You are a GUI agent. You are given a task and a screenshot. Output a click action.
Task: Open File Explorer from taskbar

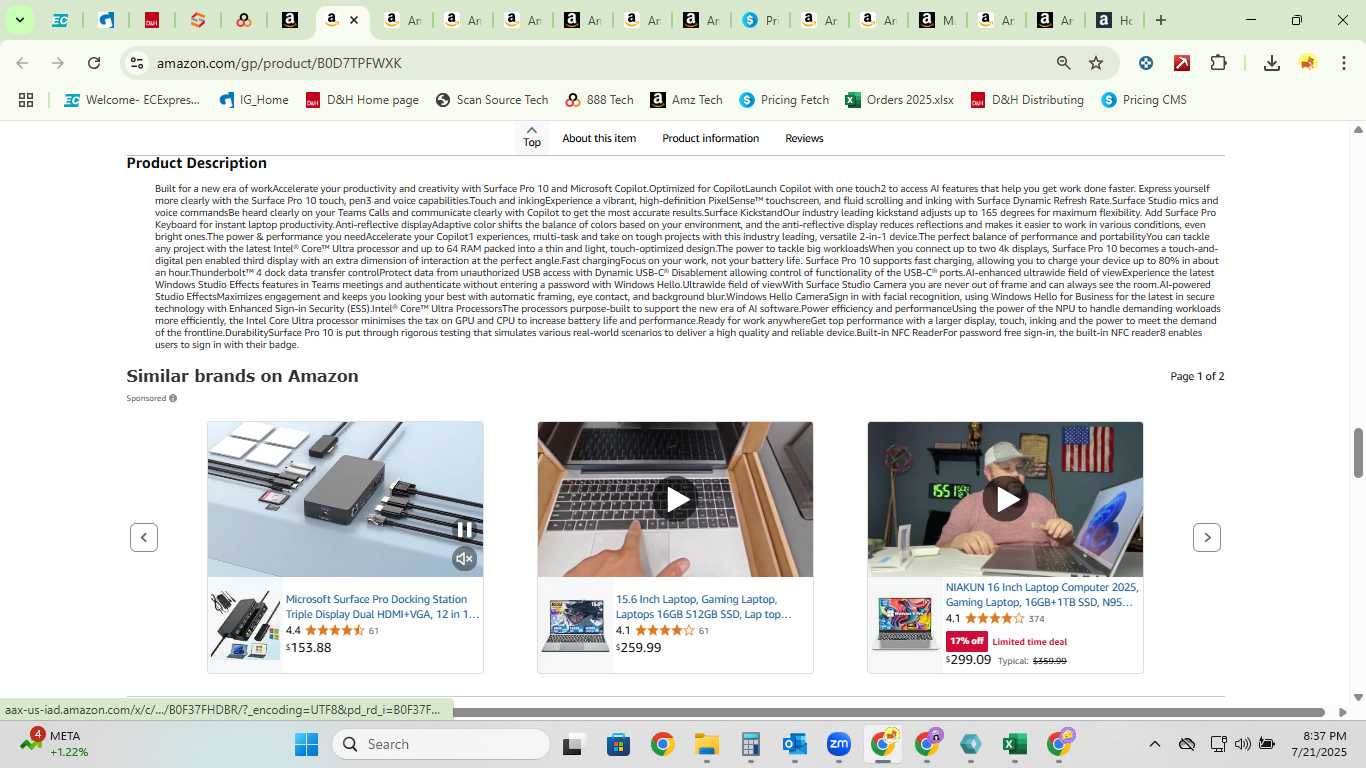pyautogui.click(x=707, y=744)
